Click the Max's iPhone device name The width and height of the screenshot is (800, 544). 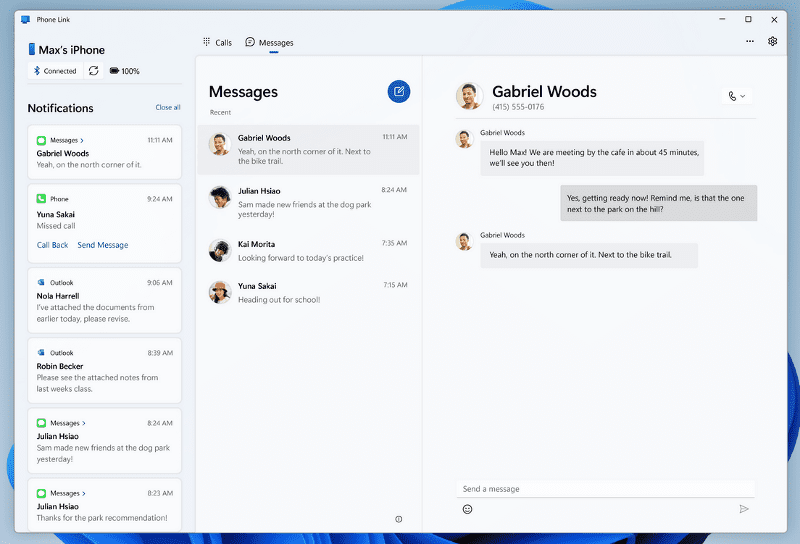71,50
